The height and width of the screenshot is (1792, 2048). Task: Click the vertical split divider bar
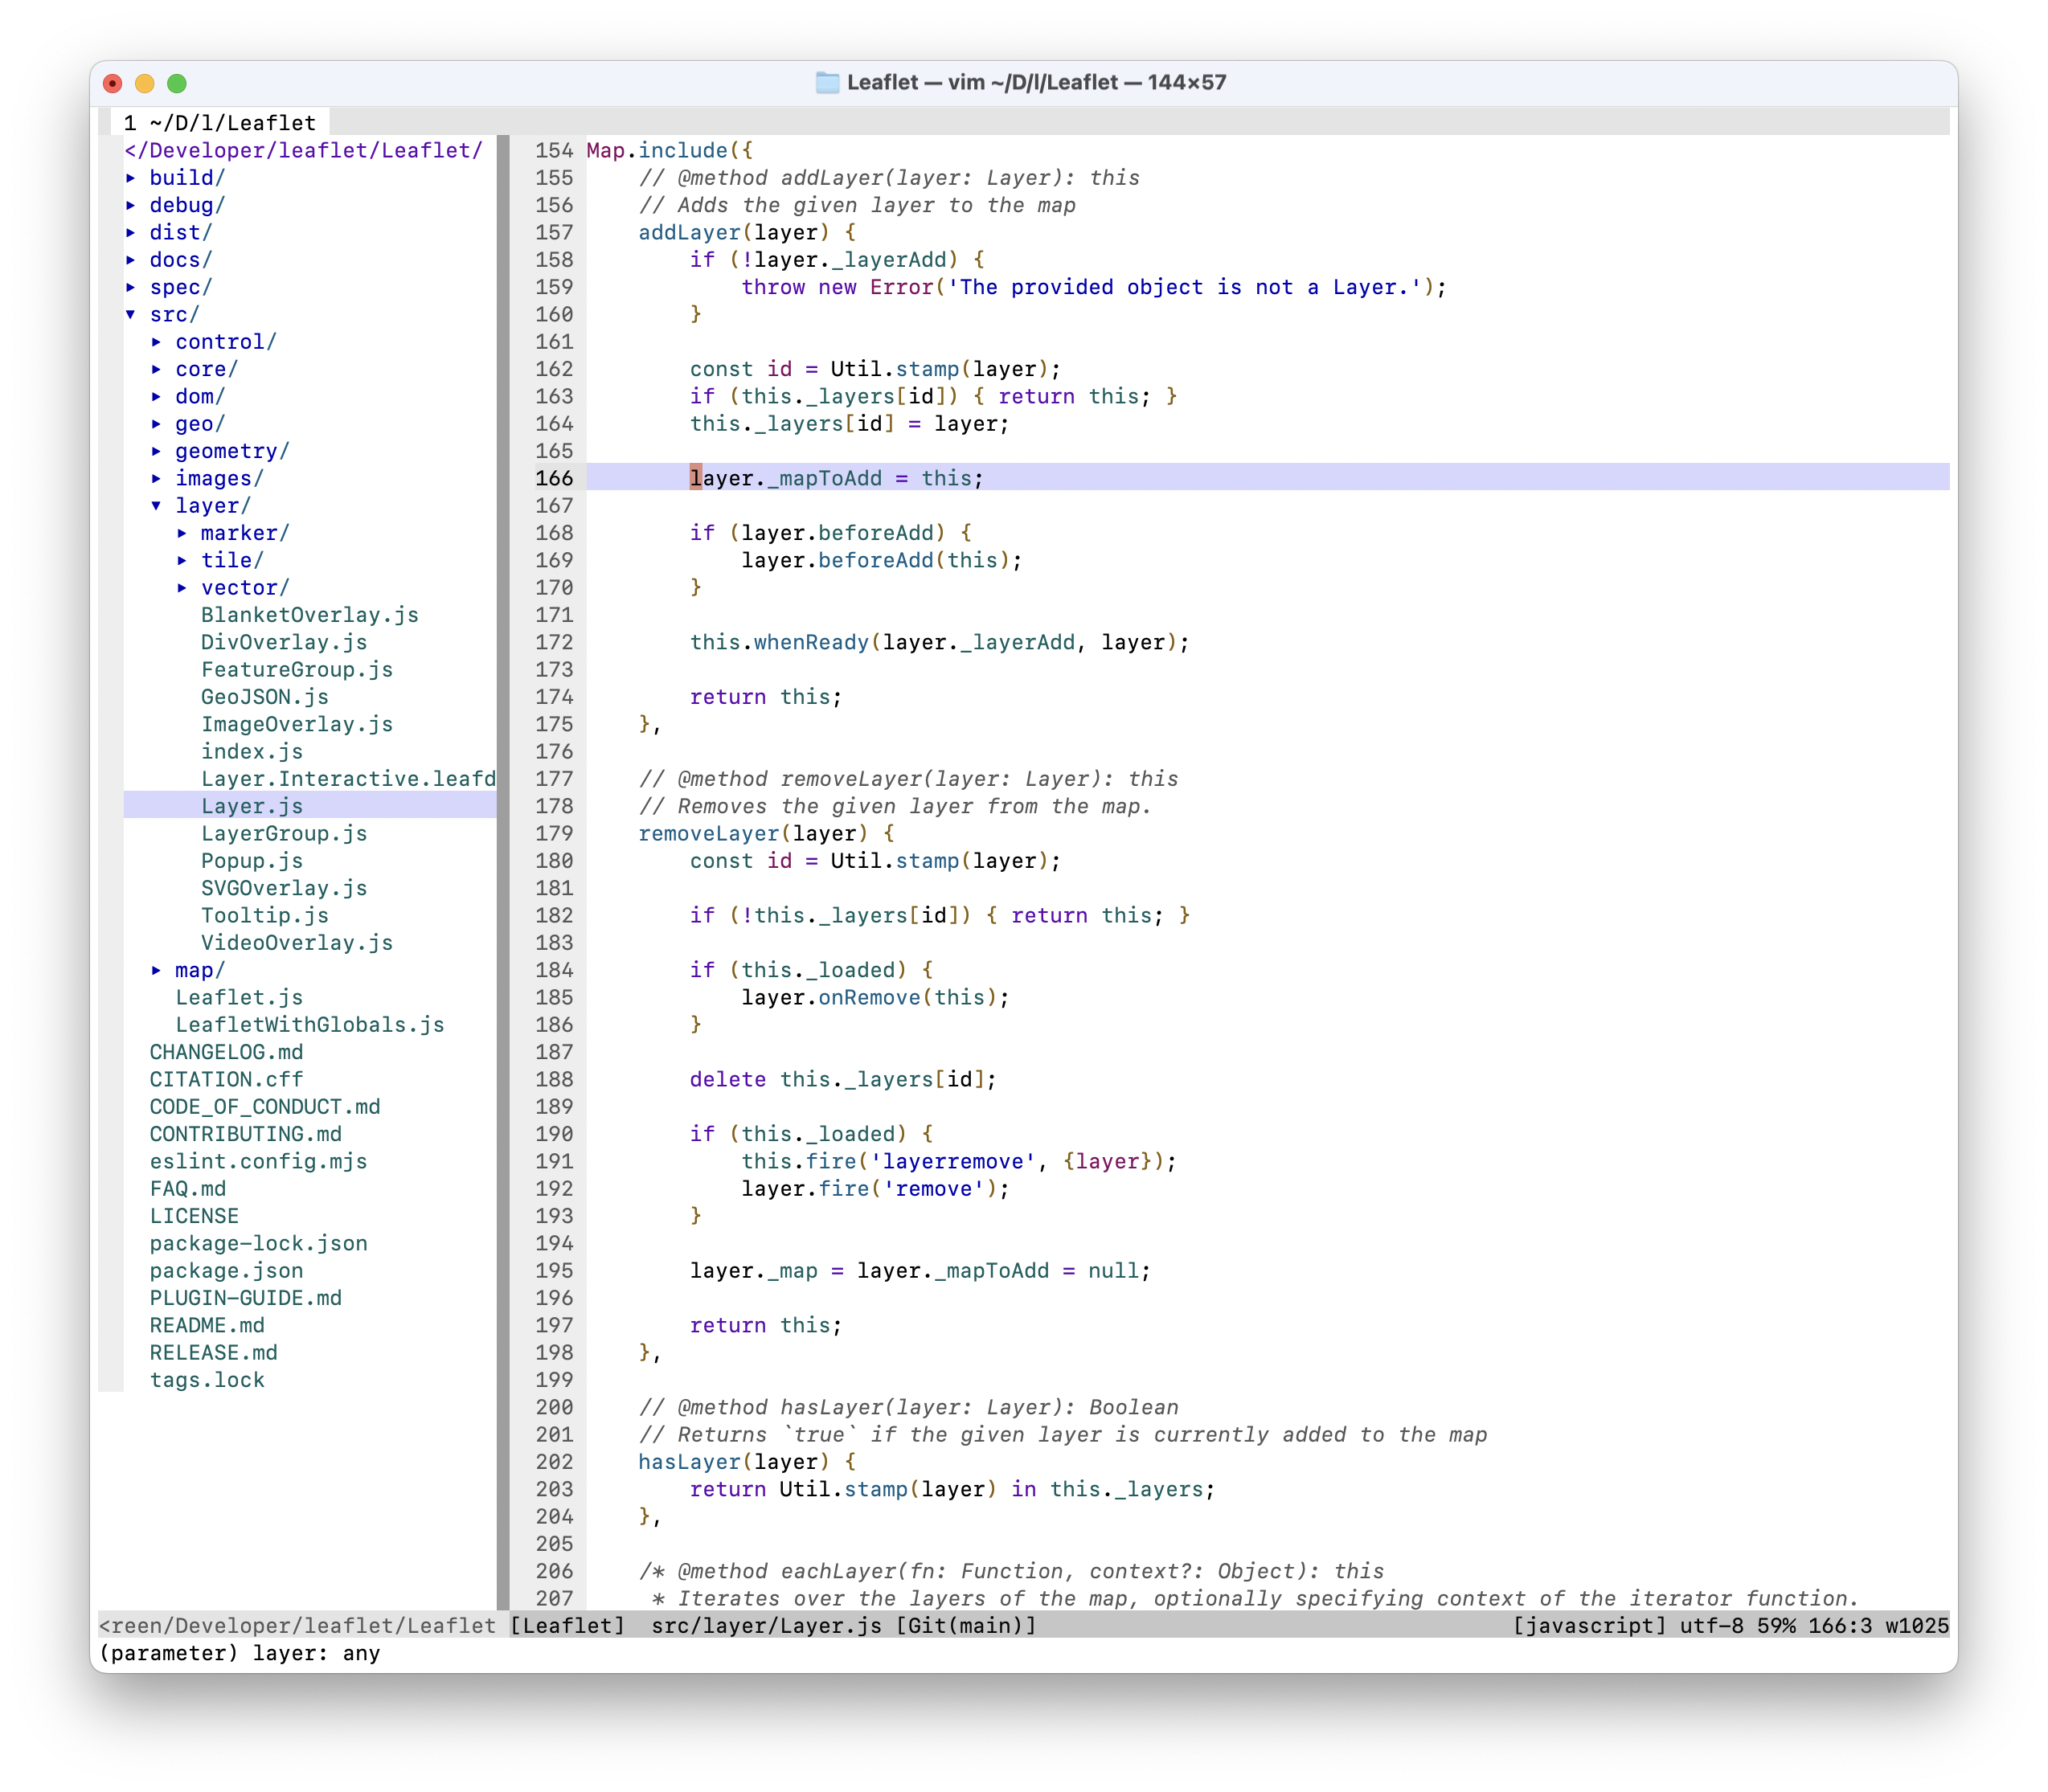503,872
